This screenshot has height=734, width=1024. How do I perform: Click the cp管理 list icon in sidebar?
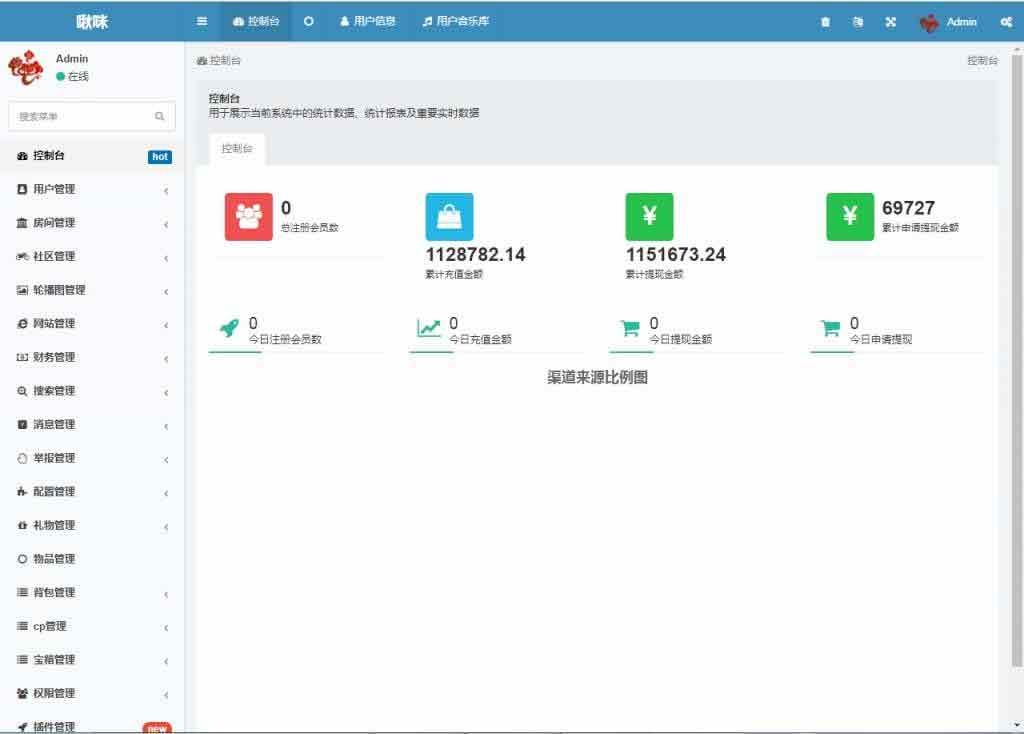(22, 626)
